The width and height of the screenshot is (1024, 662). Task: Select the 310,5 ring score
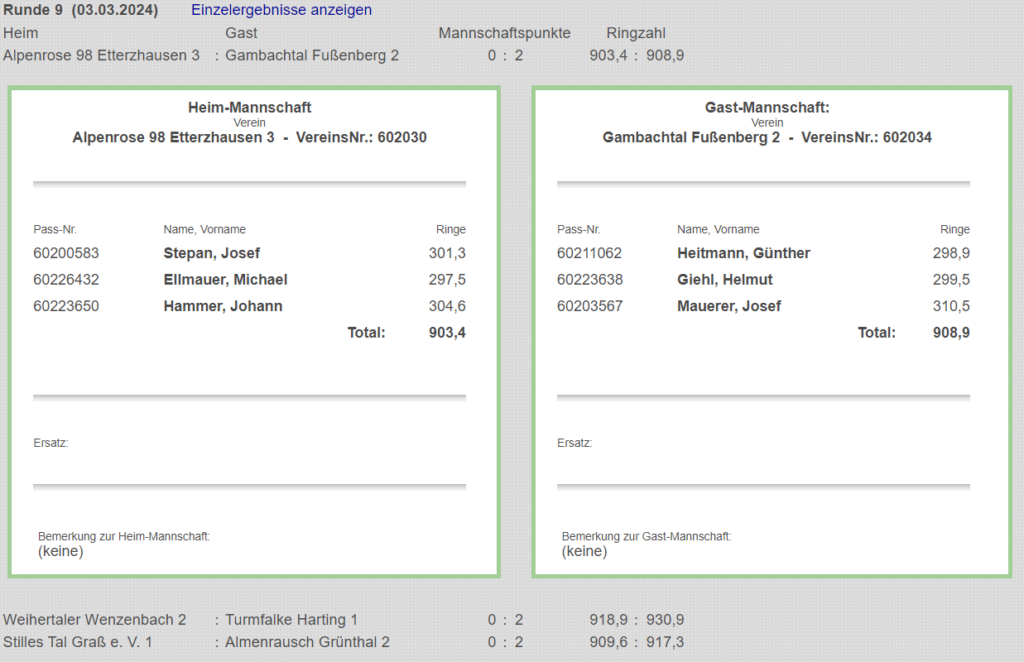950,306
